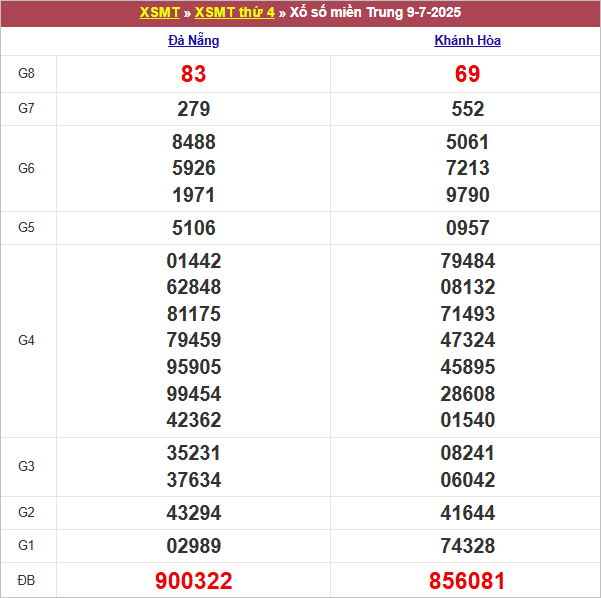Click special prize number 900322
The image size is (601, 598).
194,581
